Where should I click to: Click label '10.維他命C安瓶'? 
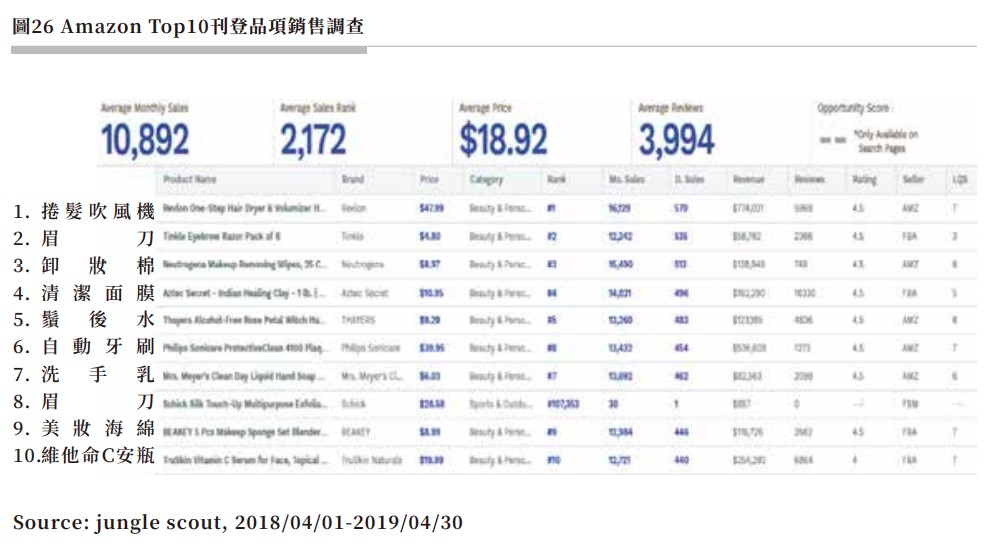click(x=83, y=456)
